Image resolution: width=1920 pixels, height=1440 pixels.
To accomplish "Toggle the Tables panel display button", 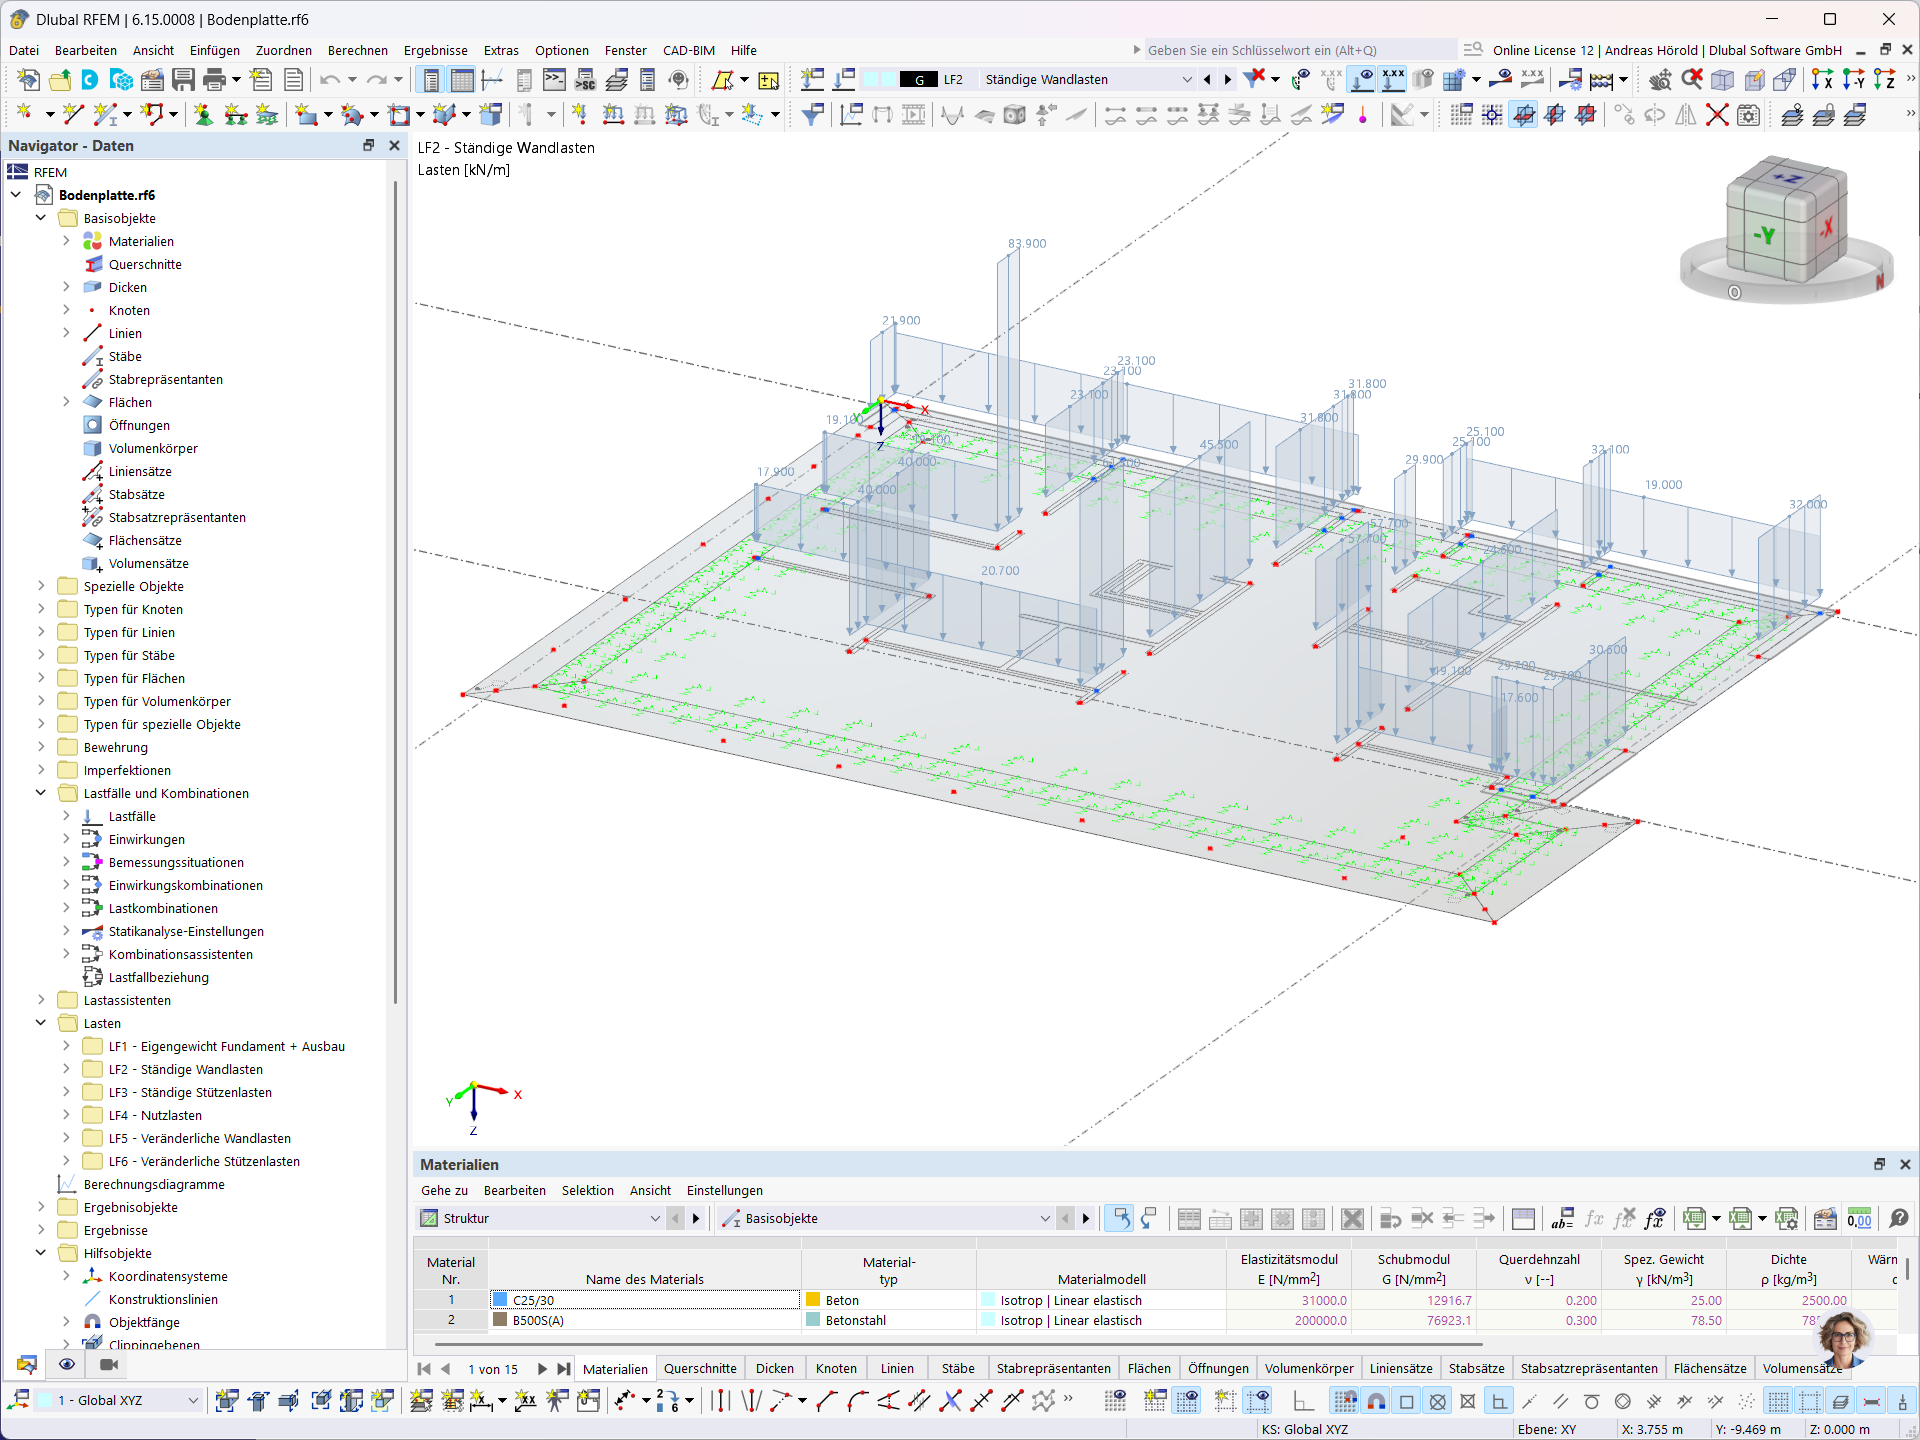I will point(462,79).
